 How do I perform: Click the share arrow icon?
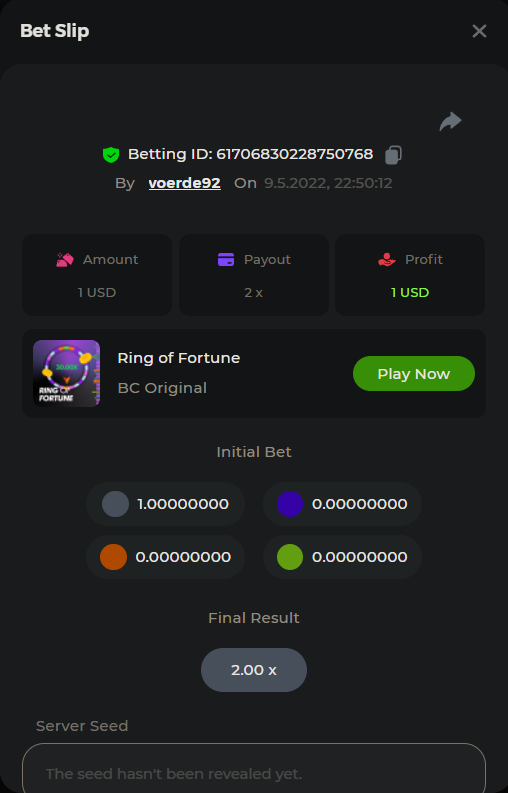coord(450,121)
